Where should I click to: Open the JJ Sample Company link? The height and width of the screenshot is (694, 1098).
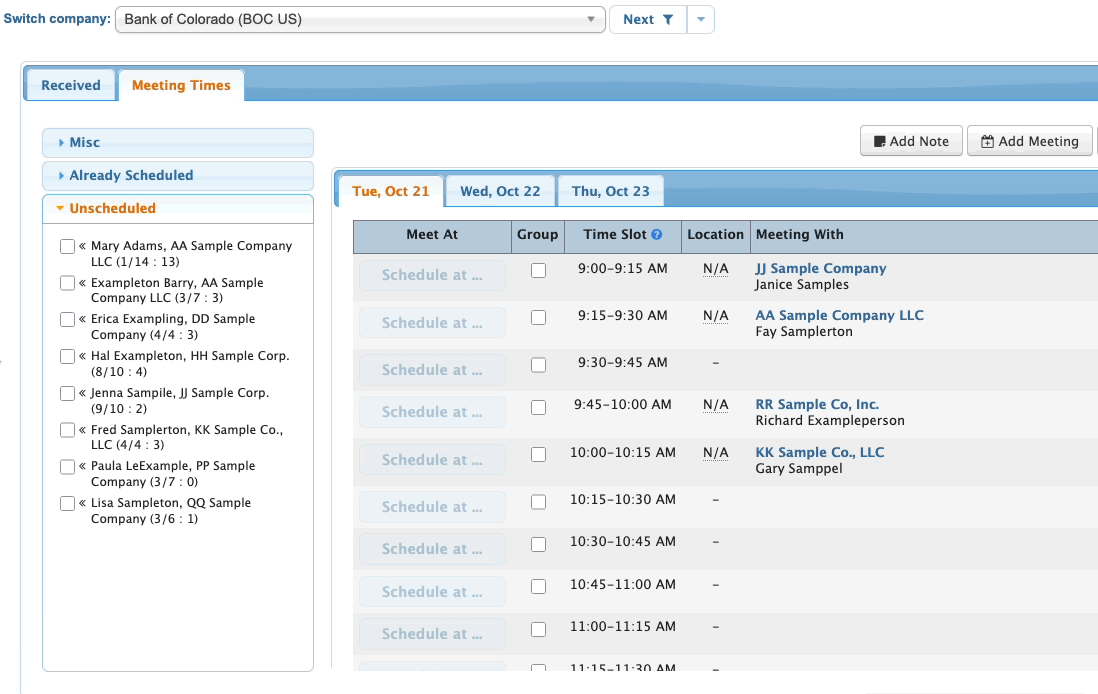[820, 268]
